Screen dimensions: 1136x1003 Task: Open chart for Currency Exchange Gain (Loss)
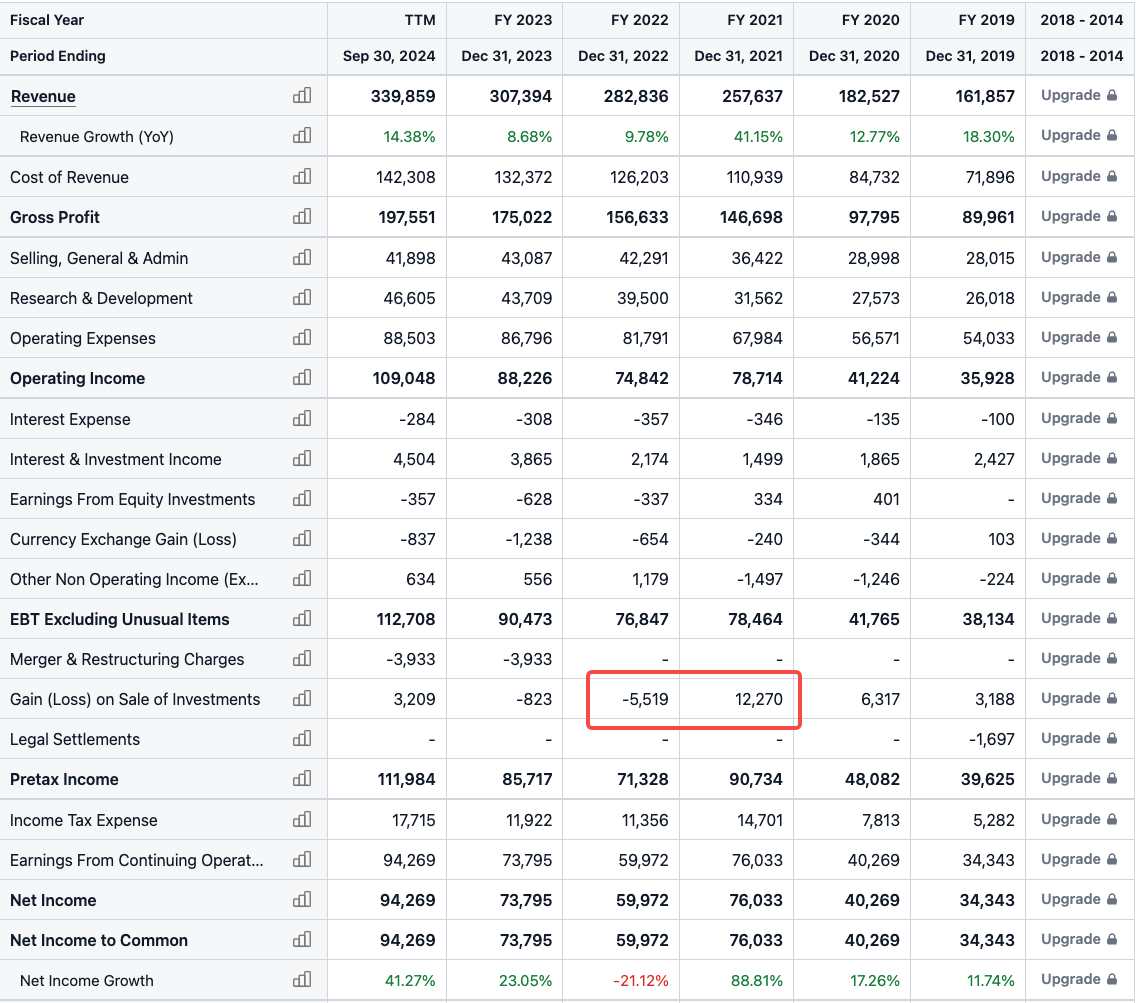[x=301, y=539]
